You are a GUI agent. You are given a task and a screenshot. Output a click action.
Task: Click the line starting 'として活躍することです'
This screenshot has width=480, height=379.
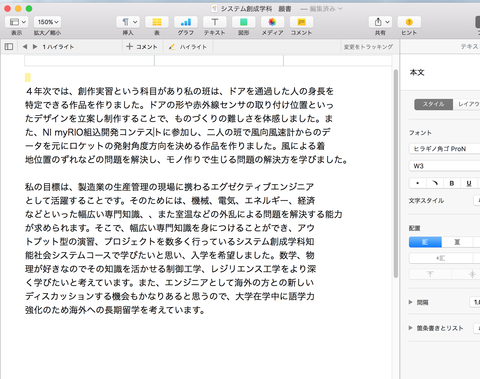pyautogui.click(x=170, y=200)
